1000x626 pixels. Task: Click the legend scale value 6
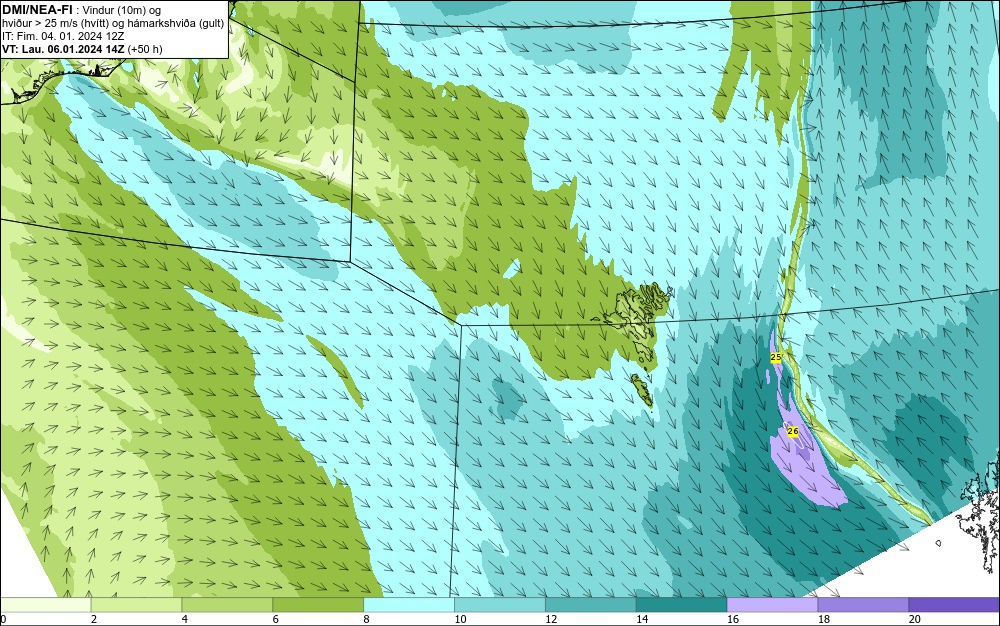[276, 619]
